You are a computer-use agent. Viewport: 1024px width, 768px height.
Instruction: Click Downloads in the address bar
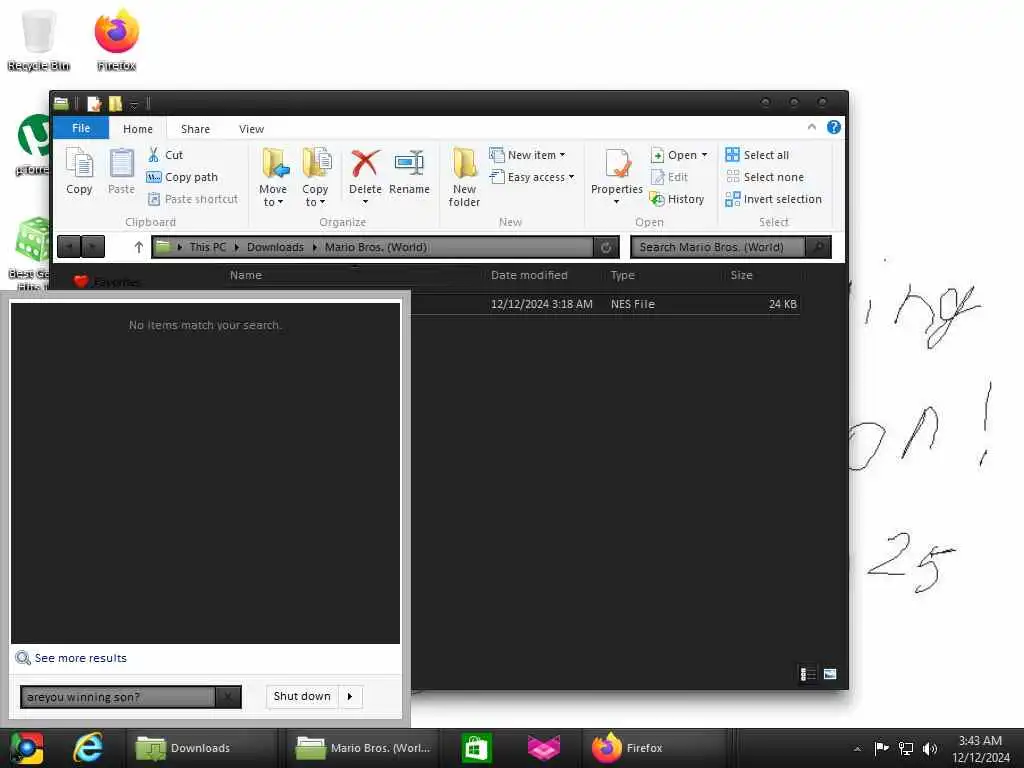(x=275, y=247)
